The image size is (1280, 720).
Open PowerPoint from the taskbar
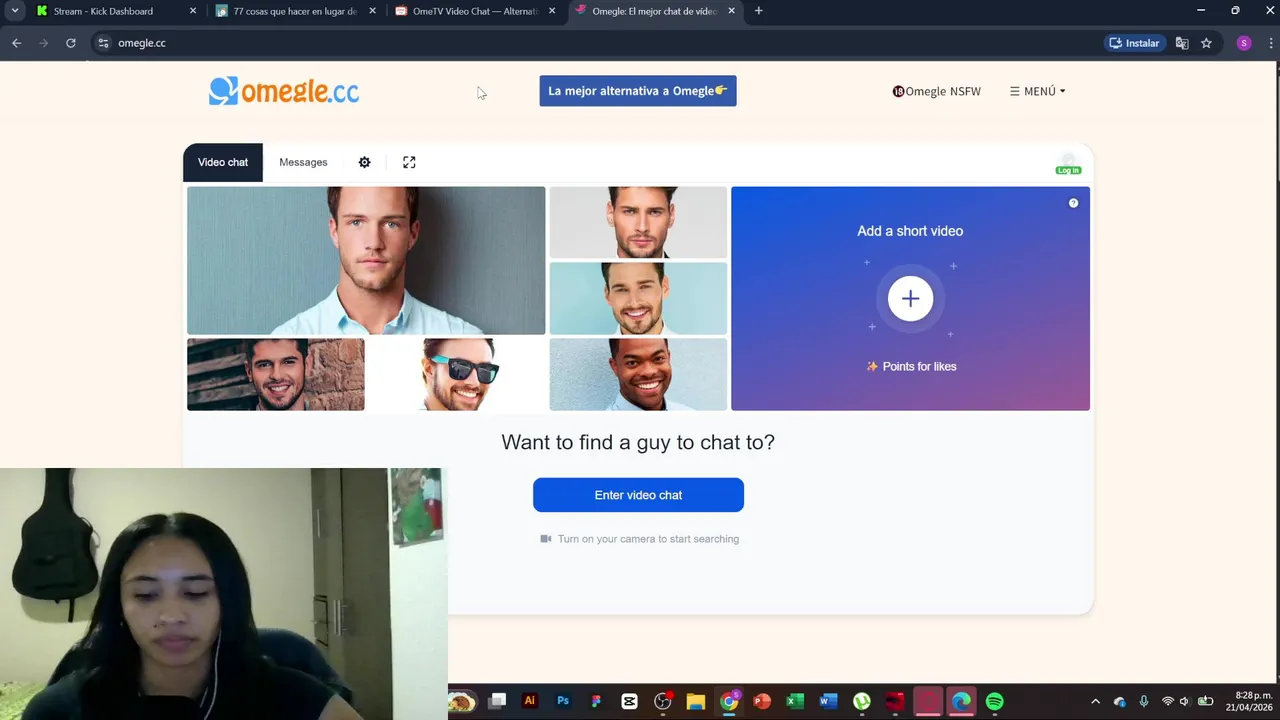(x=762, y=701)
